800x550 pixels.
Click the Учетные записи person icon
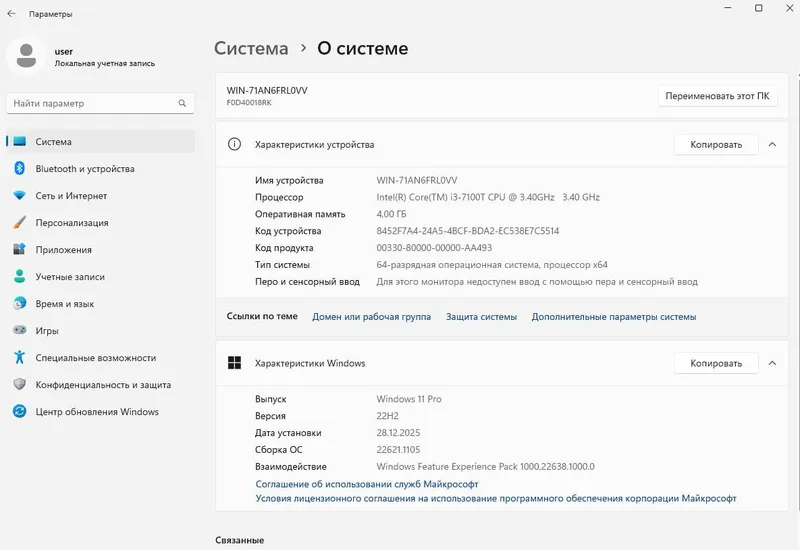tap(19, 277)
